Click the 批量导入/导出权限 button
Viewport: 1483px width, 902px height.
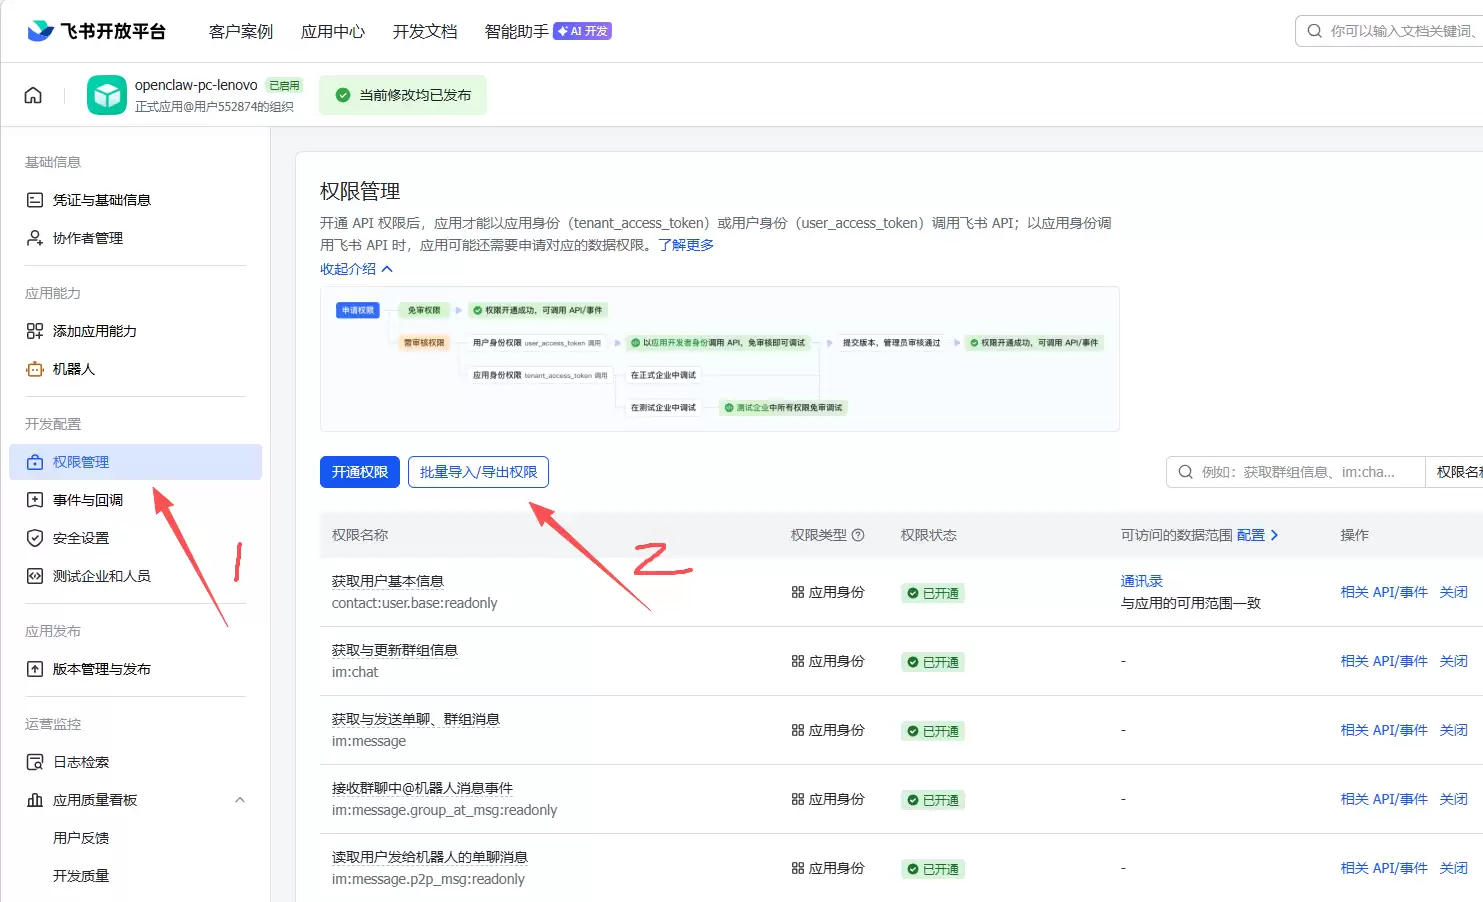pyautogui.click(x=478, y=472)
